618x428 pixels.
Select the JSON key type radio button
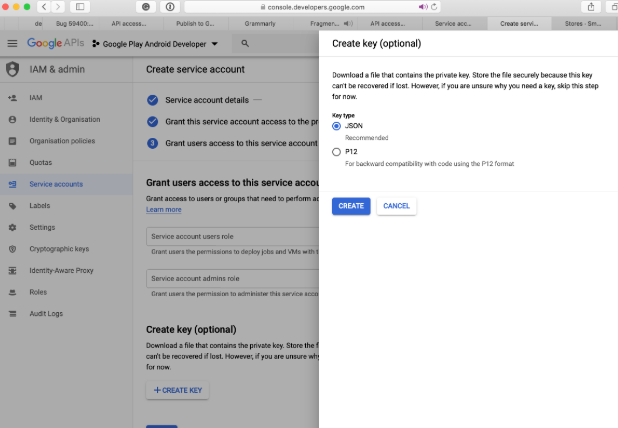coord(336,126)
